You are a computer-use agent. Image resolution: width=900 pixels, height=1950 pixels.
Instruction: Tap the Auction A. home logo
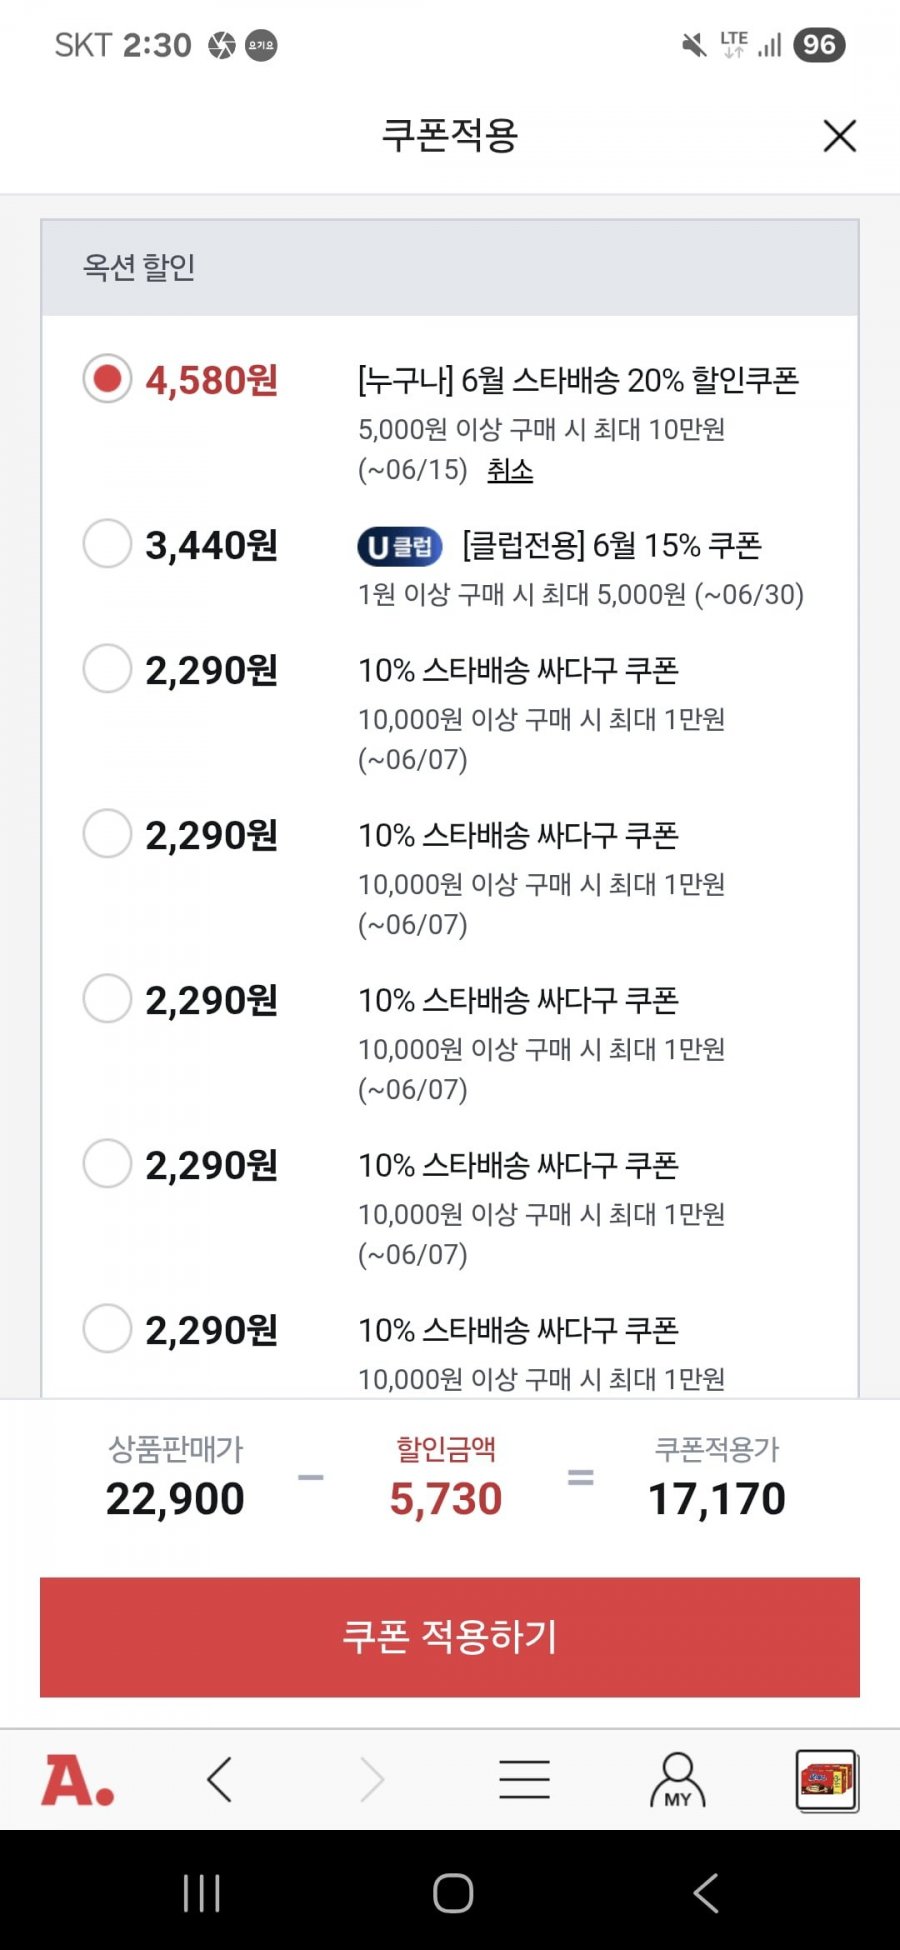tap(78, 1780)
